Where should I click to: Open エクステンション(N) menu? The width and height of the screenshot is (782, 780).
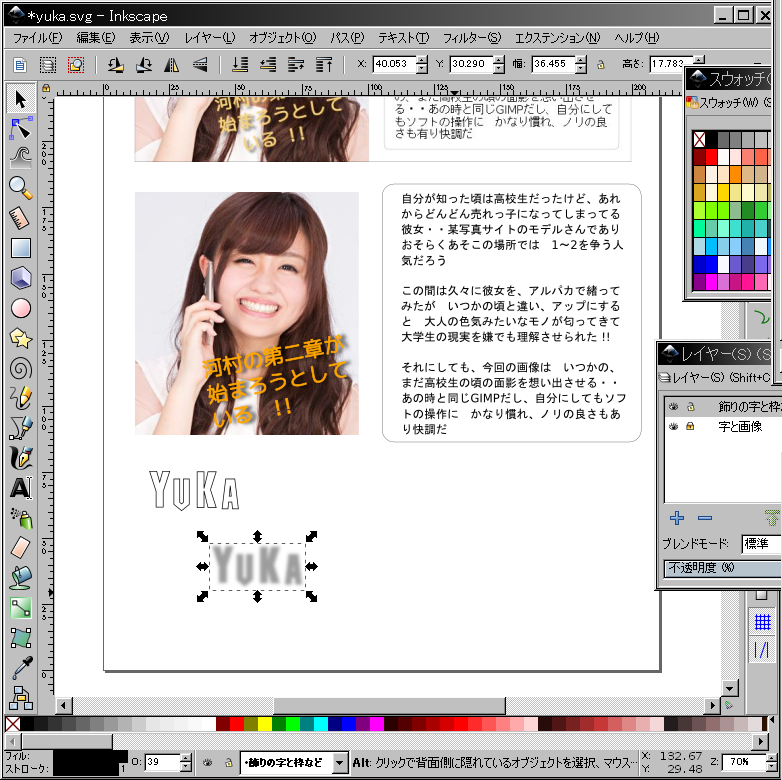(x=557, y=38)
